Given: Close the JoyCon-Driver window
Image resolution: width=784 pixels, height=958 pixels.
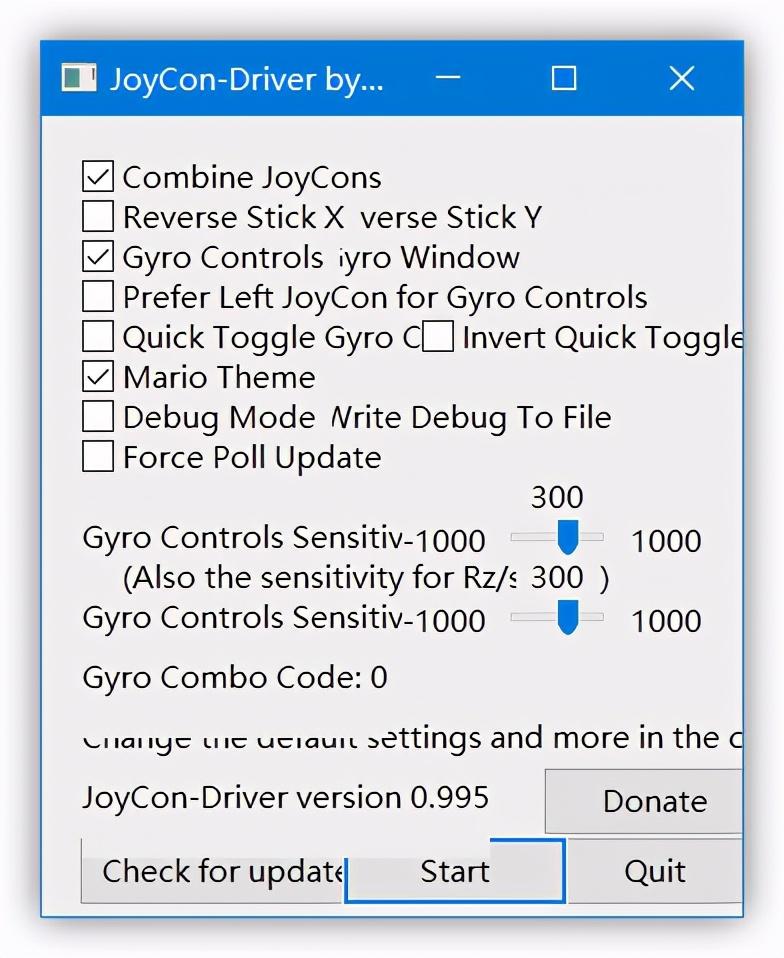Looking at the screenshot, I should tap(681, 78).
